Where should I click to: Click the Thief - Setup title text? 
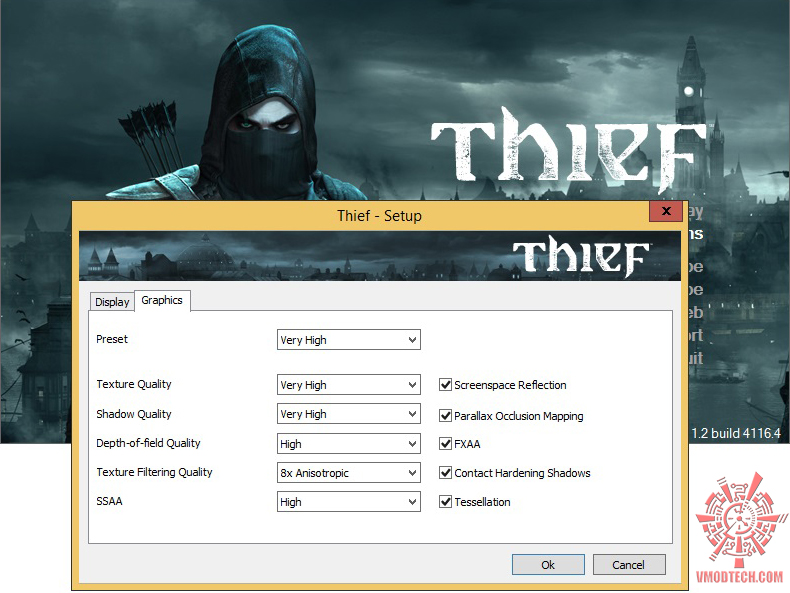pos(379,216)
